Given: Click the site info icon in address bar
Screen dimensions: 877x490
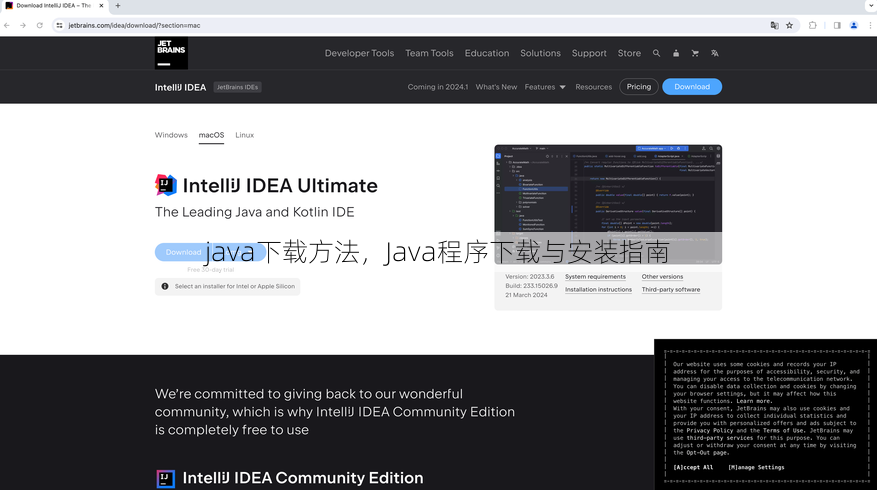Looking at the screenshot, I should tap(59, 25).
